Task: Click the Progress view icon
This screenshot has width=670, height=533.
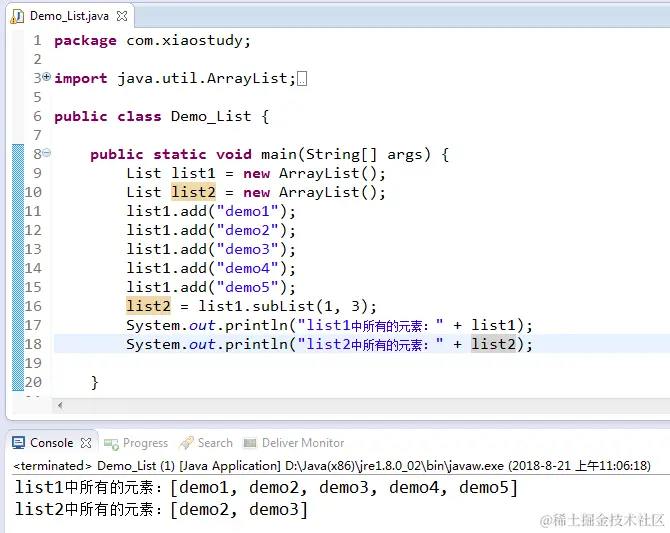Action: (x=111, y=444)
